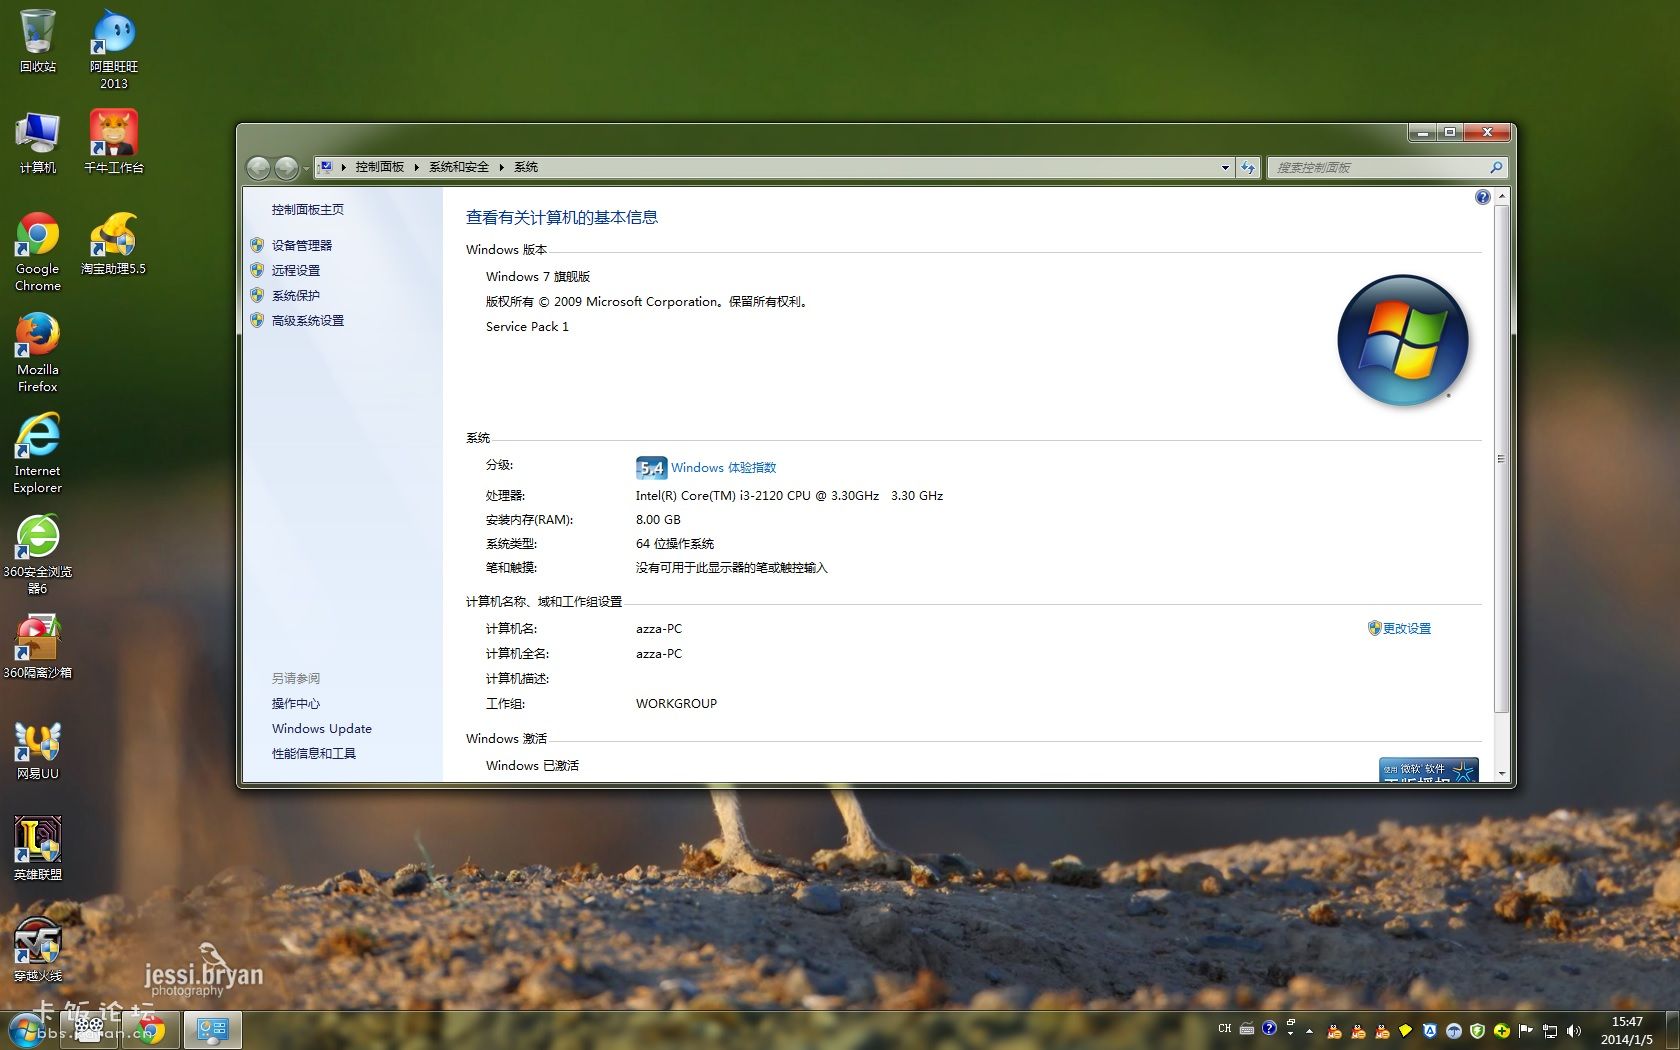Open the recent pages dropdown beside the forward button
The image size is (1680, 1050).
tap(305, 168)
